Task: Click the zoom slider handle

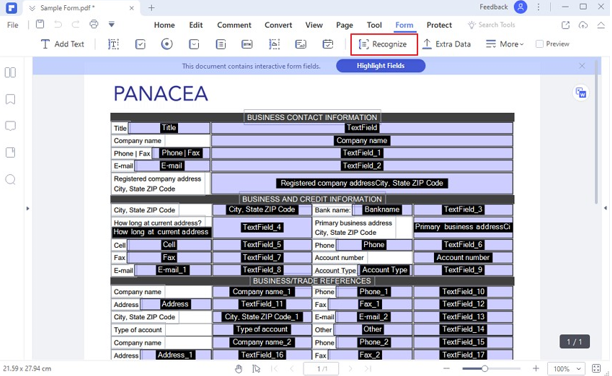Action: 484,369
